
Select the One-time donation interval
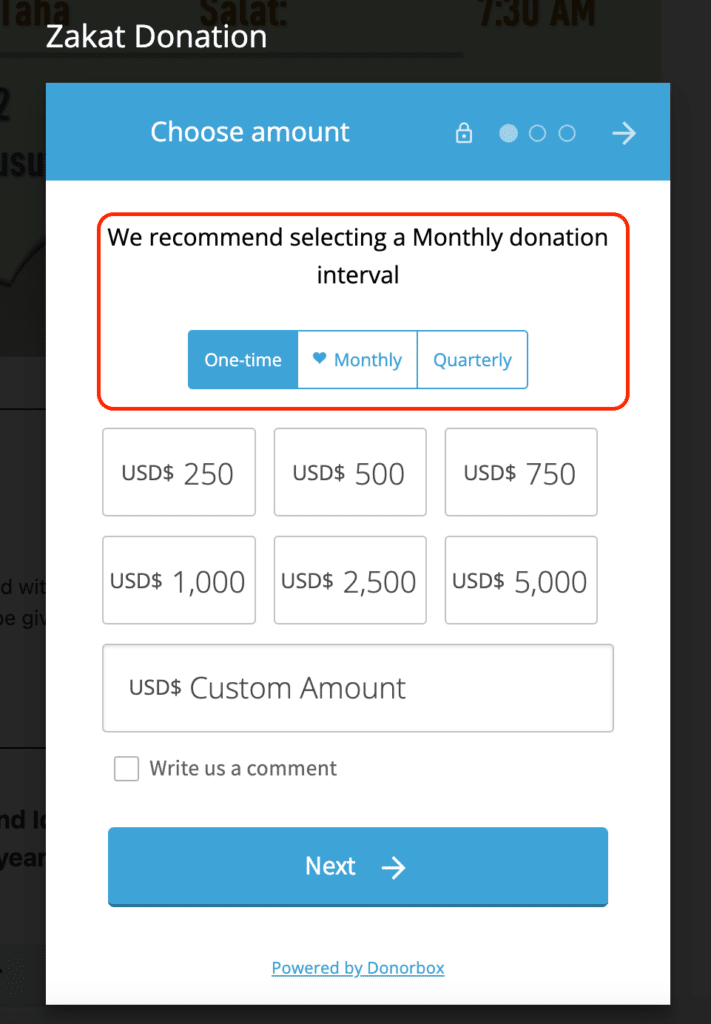pyautogui.click(x=243, y=360)
